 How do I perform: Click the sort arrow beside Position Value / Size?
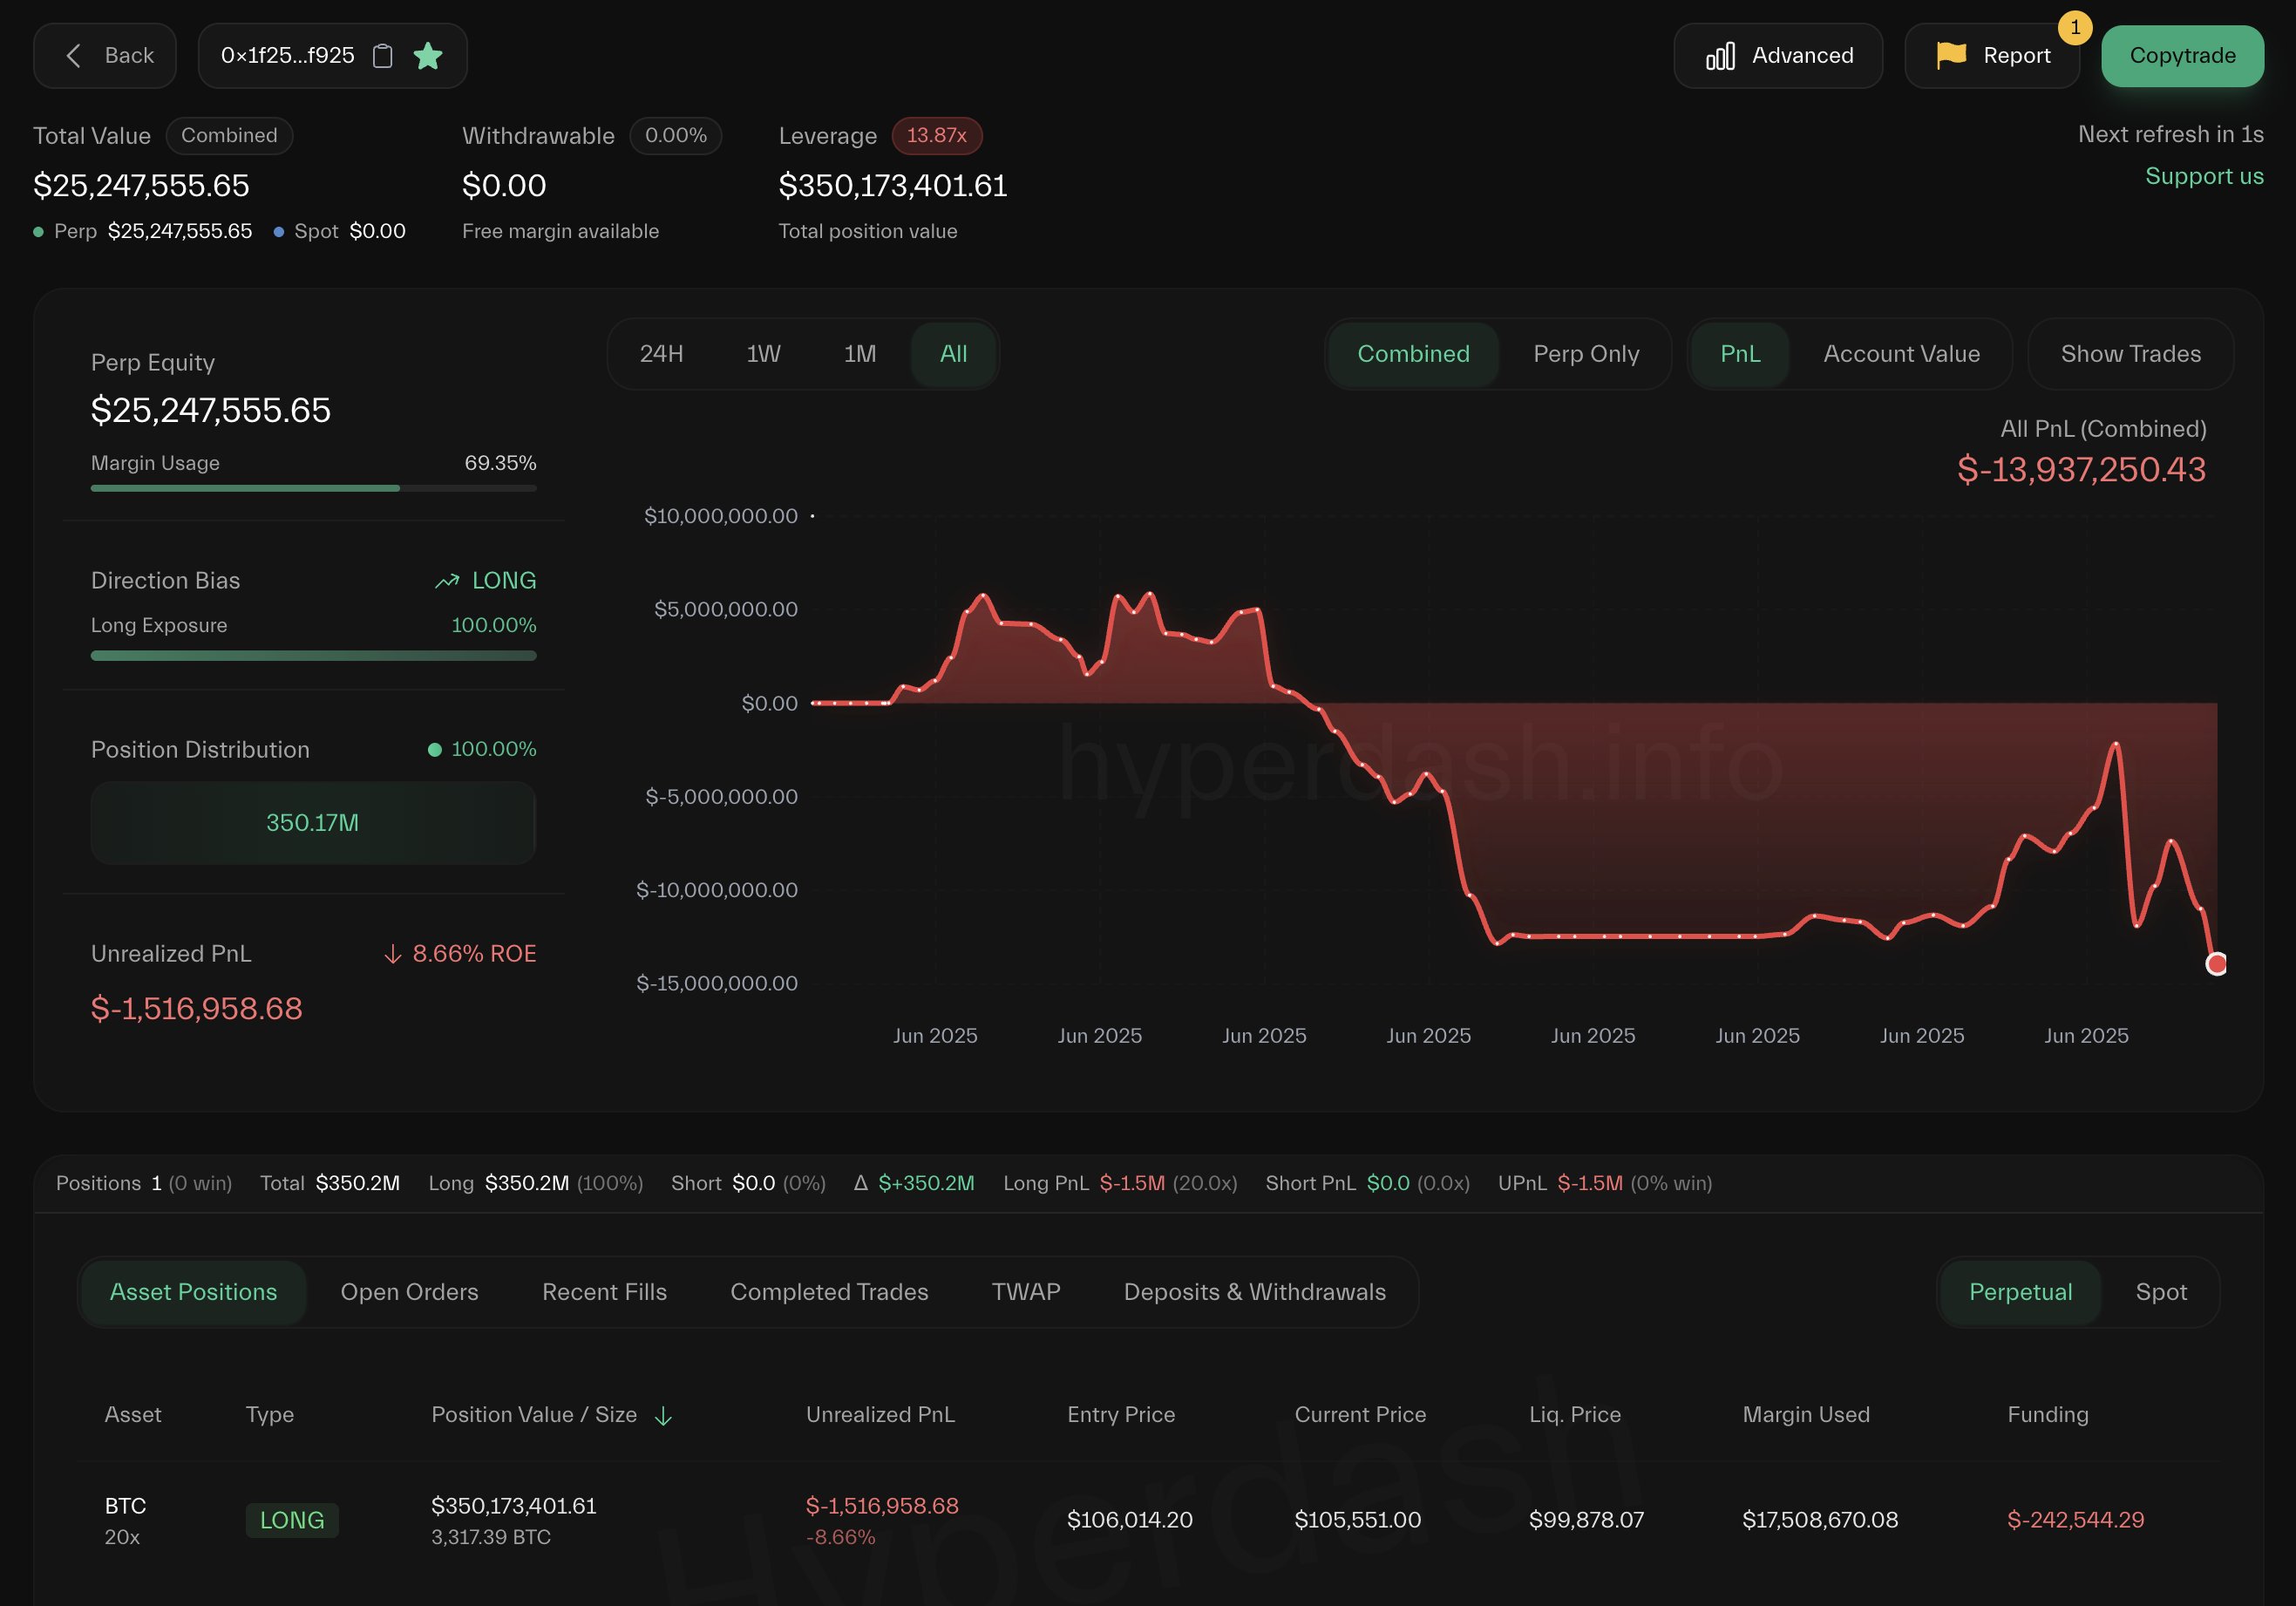coord(663,1416)
